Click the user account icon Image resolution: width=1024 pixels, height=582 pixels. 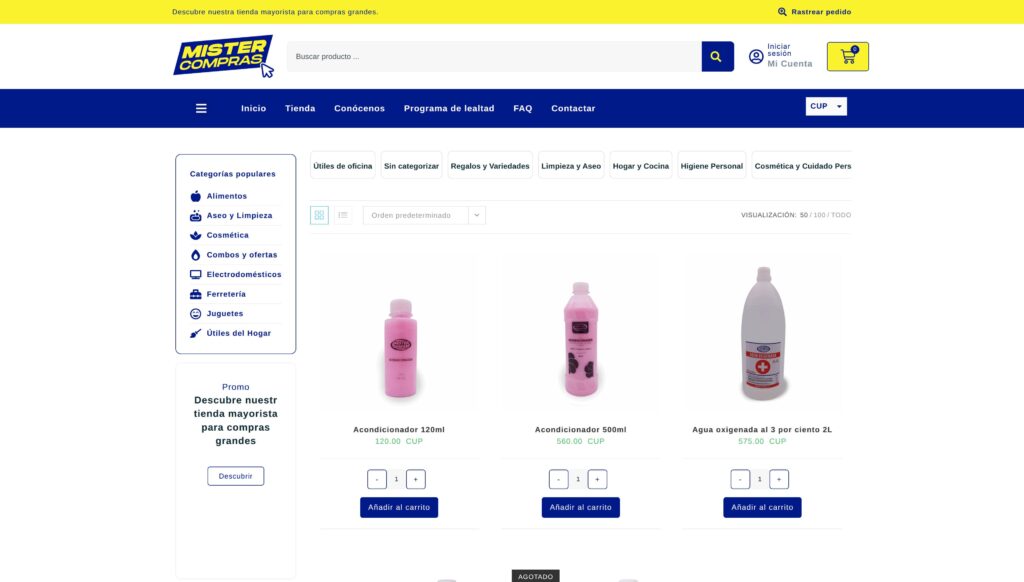756,57
